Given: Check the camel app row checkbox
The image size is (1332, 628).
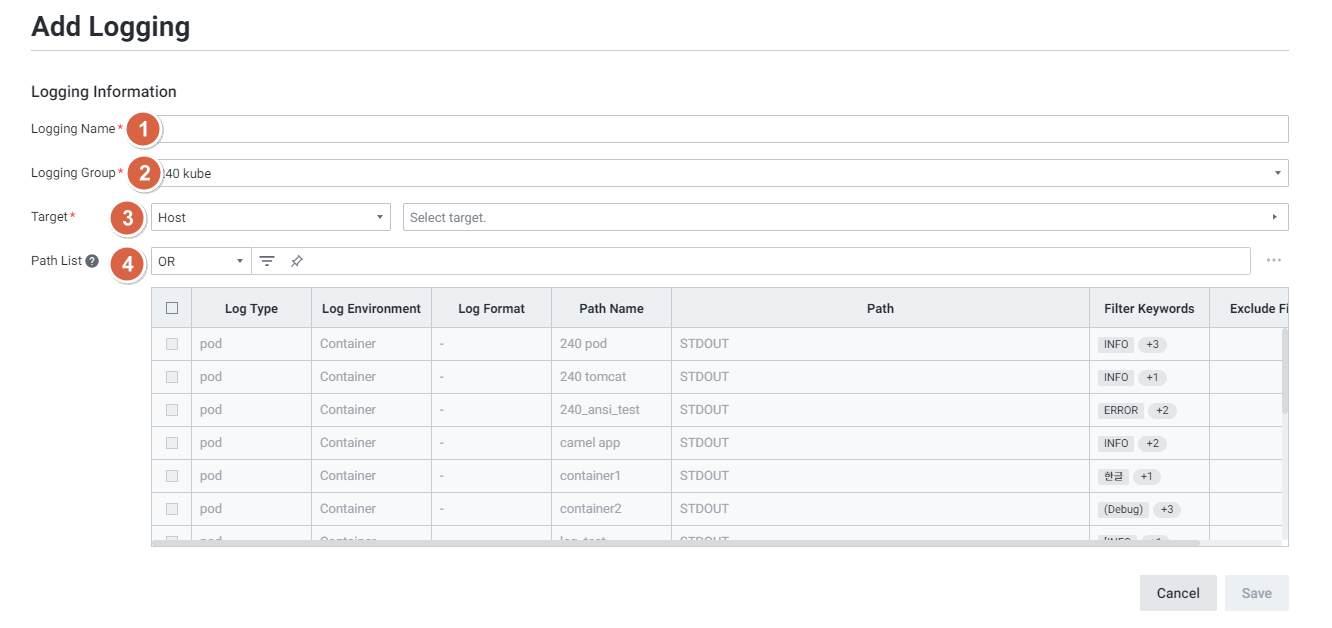Looking at the screenshot, I should pyautogui.click(x=172, y=443).
